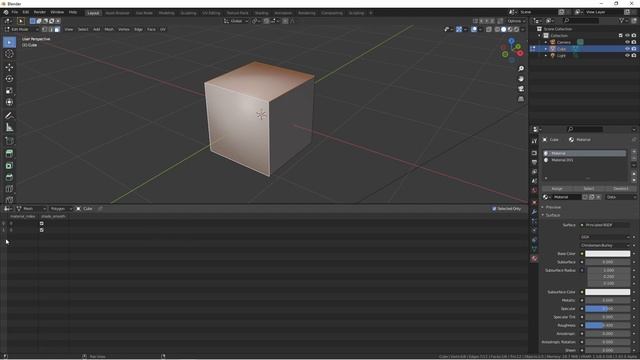Toggle X-ray display in viewport header
This screenshot has width=640, height=360.
coord(489,29)
